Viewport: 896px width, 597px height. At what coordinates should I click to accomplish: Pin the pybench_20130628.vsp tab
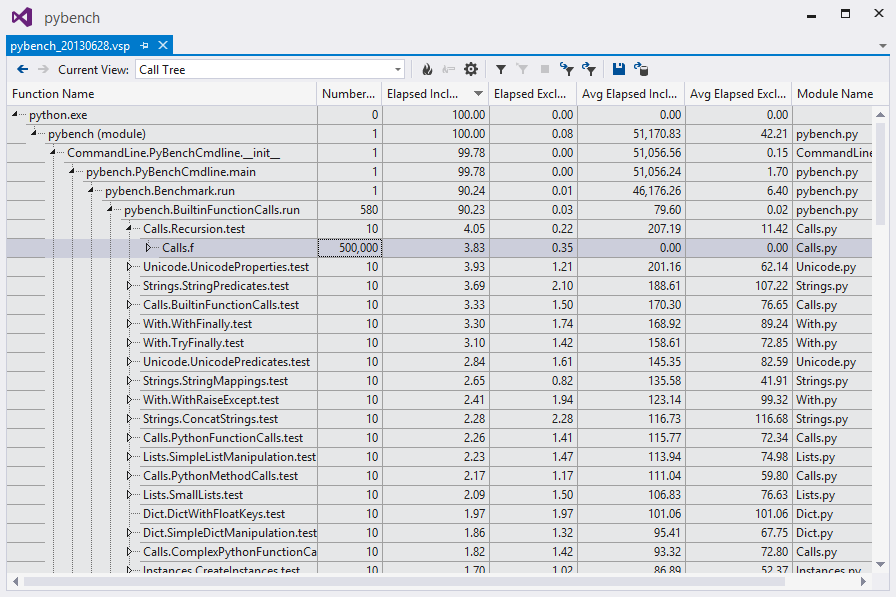tap(145, 45)
